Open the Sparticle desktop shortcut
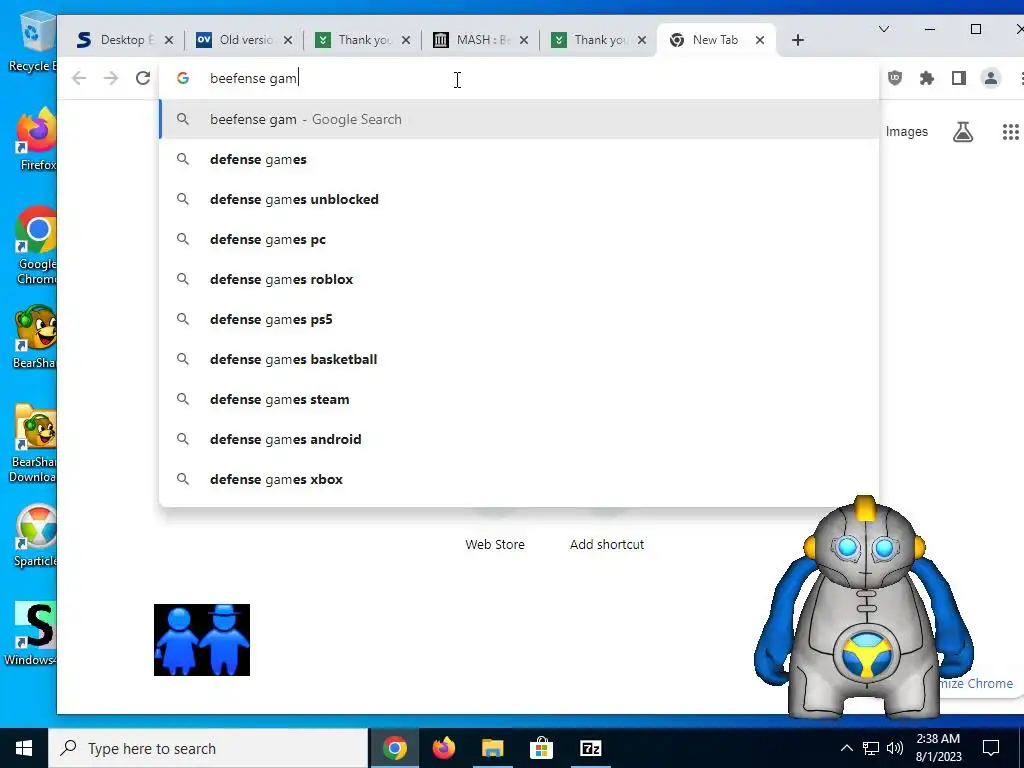1024x768 pixels. click(35, 536)
